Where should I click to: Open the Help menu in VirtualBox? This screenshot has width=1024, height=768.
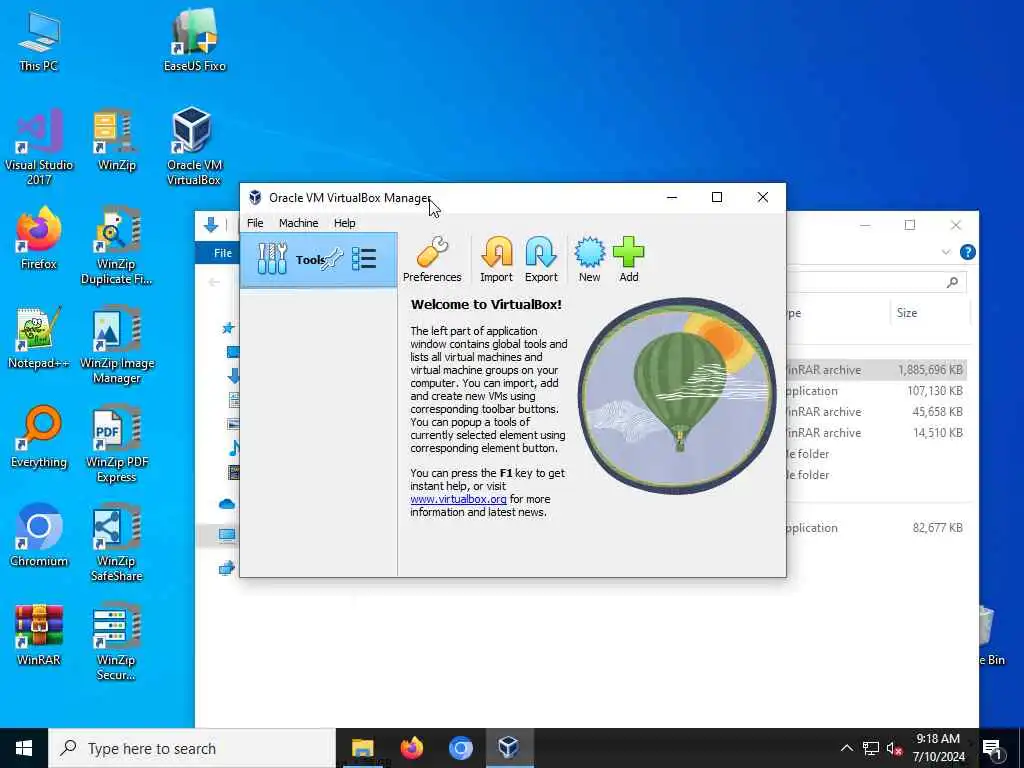pyautogui.click(x=344, y=223)
